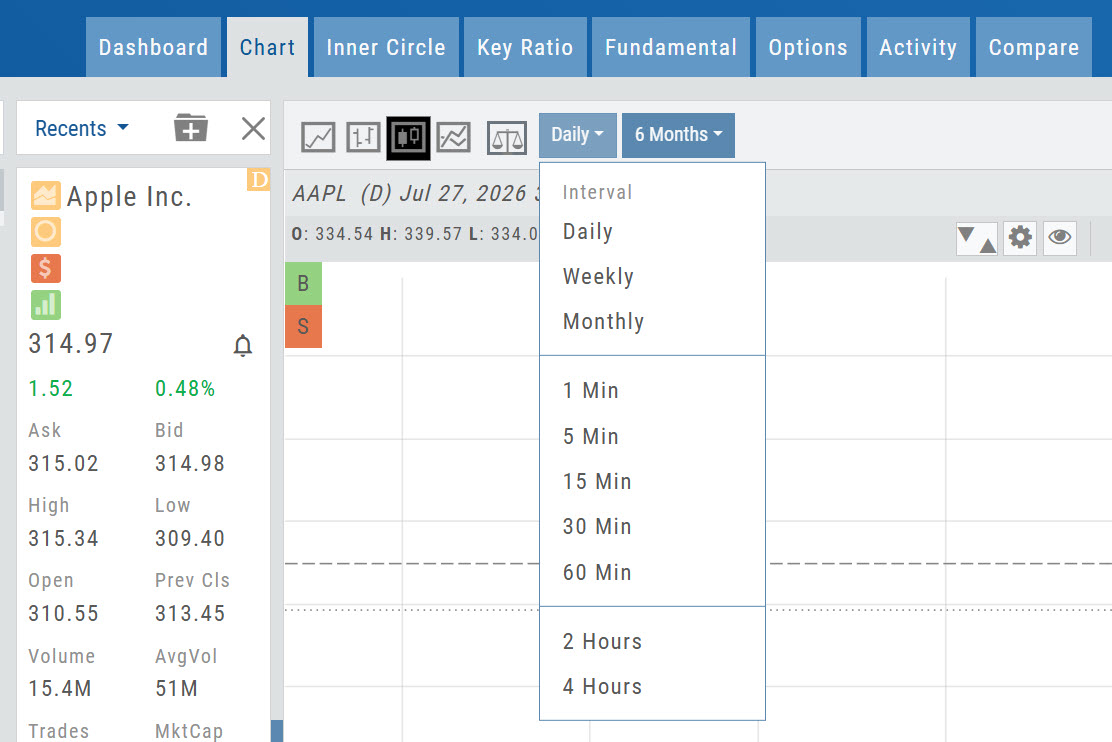Switch to the Dashboard tab
Image resolution: width=1112 pixels, height=742 pixels.
[x=153, y=48]
